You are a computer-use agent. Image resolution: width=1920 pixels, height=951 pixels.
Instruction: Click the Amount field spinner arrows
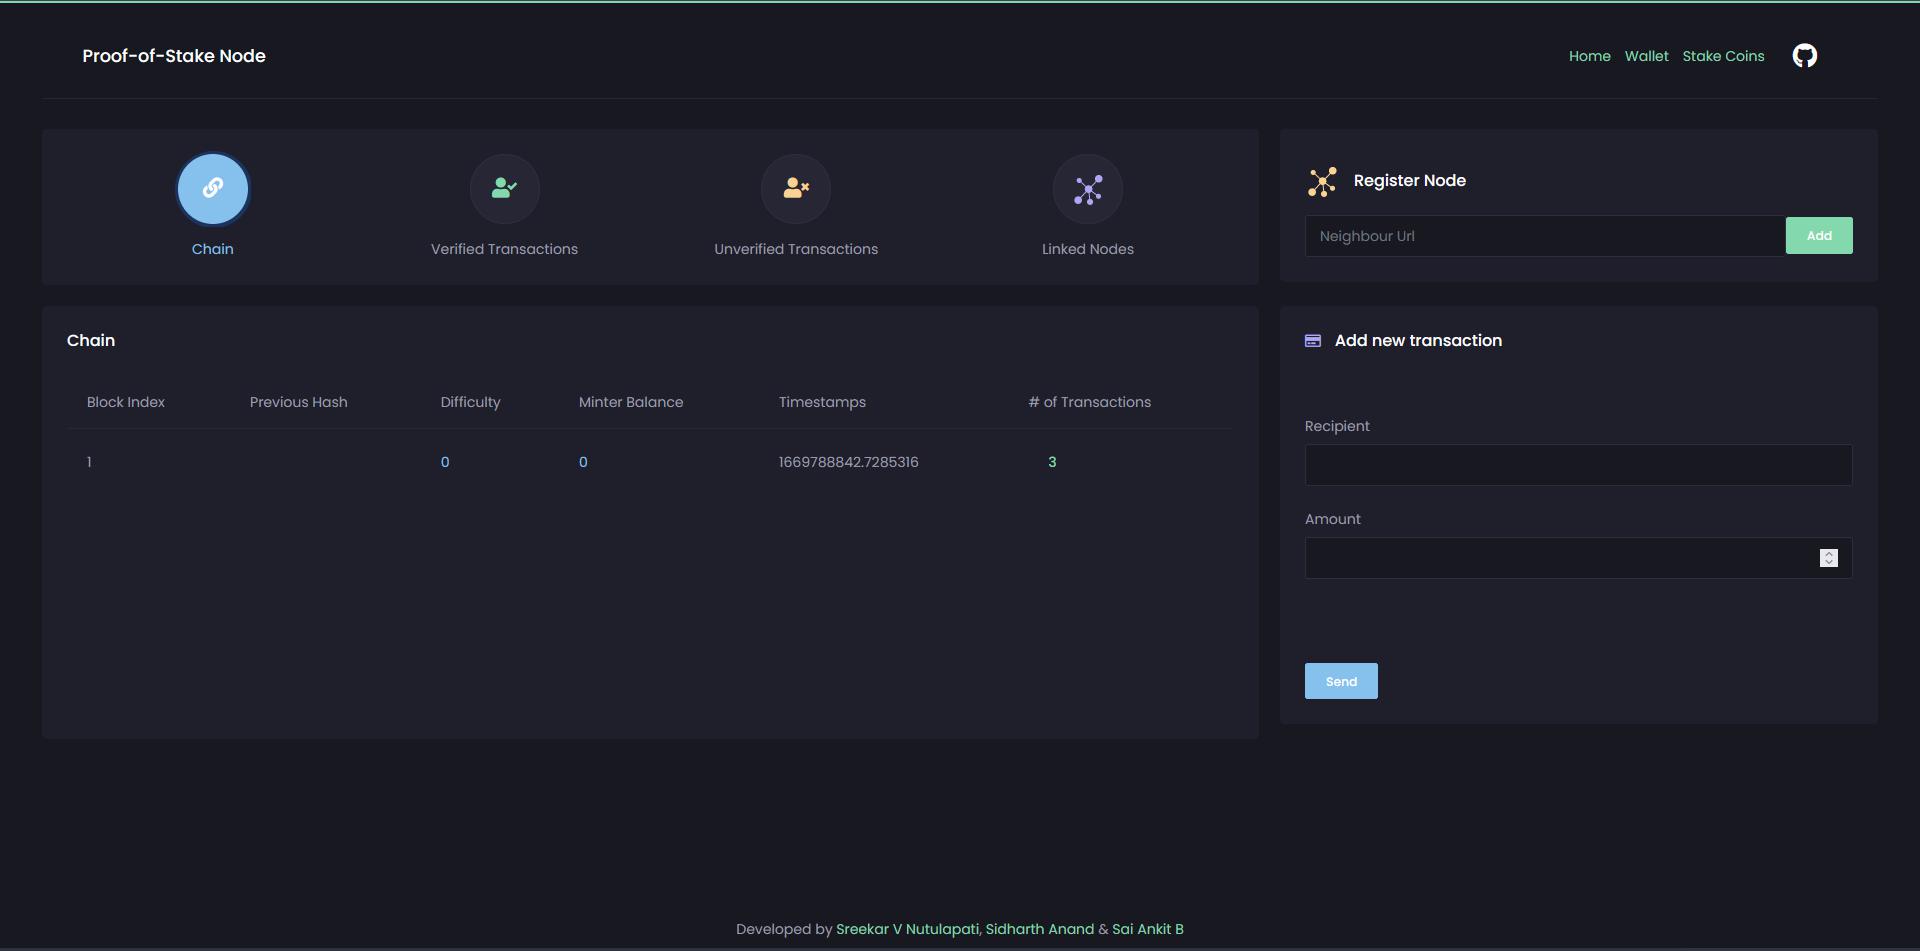(1828, 558)
